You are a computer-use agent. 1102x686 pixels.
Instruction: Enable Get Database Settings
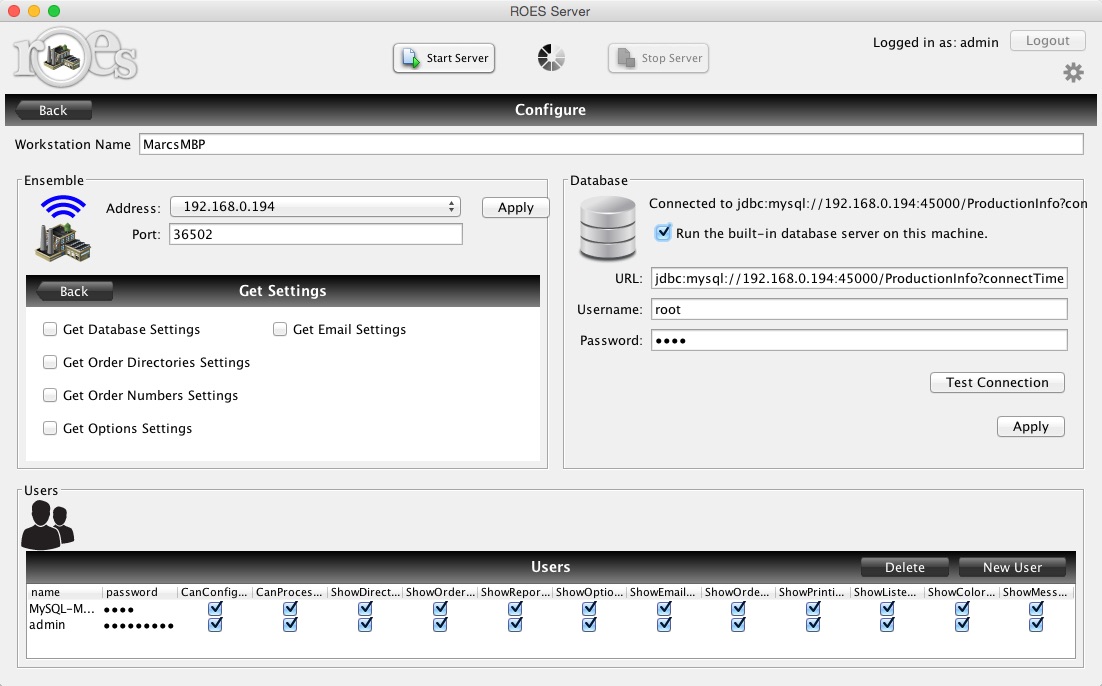pyautogui.click(x=49, y=329)
